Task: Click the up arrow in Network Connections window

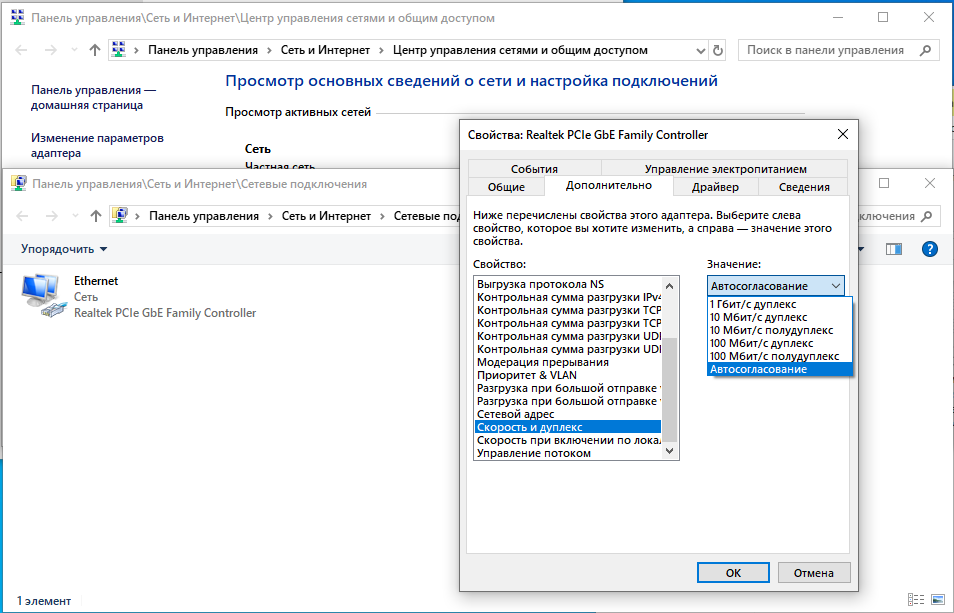Action: coord(95,216)
